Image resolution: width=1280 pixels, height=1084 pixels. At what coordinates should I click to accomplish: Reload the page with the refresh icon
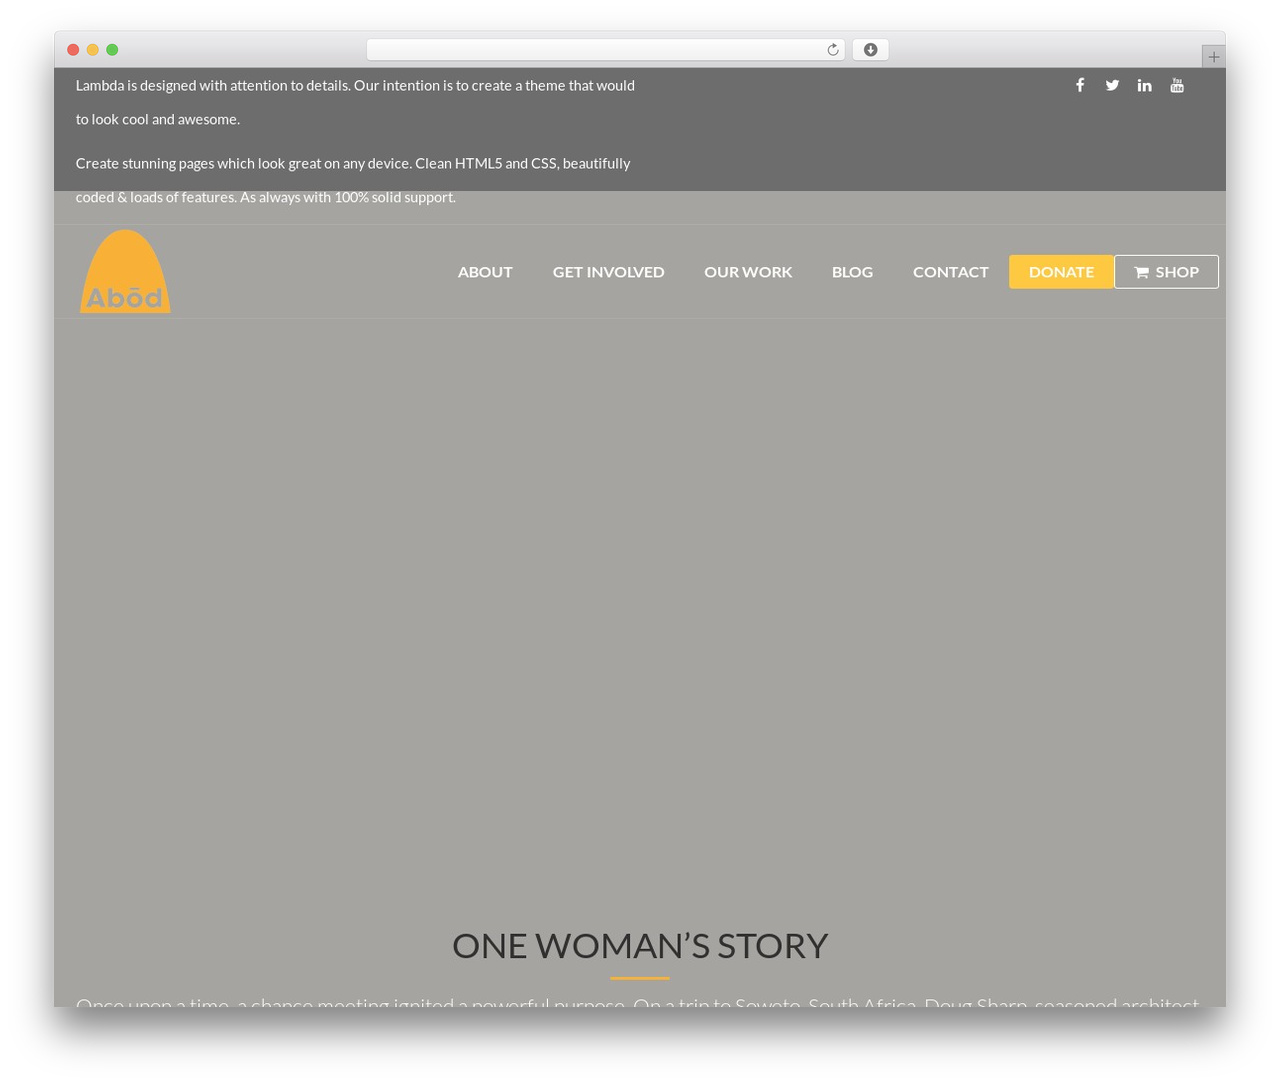(832, 50)
